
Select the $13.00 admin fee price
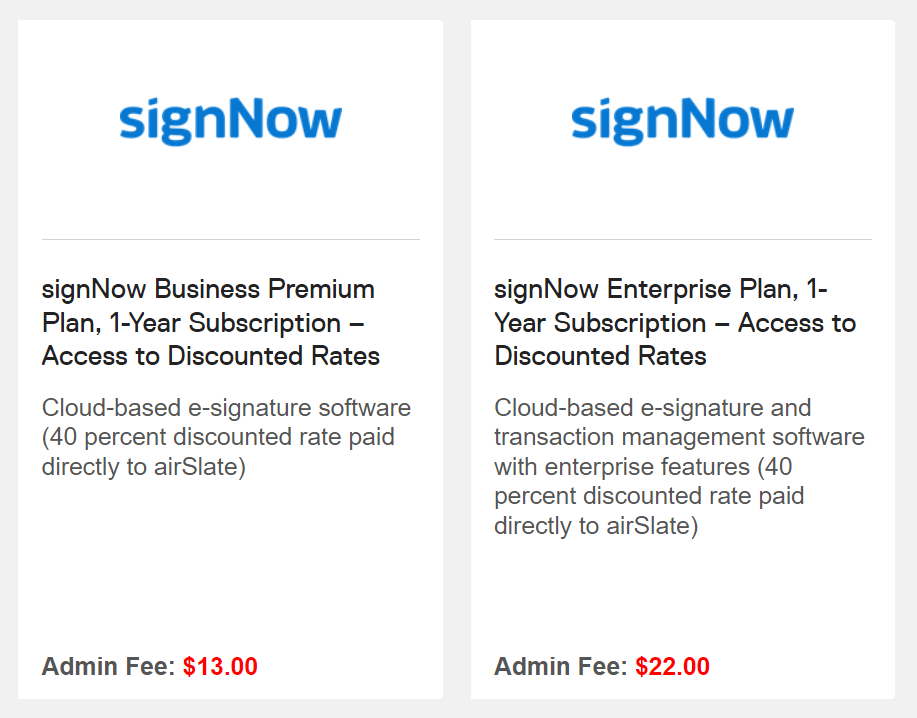click(220, 667)
